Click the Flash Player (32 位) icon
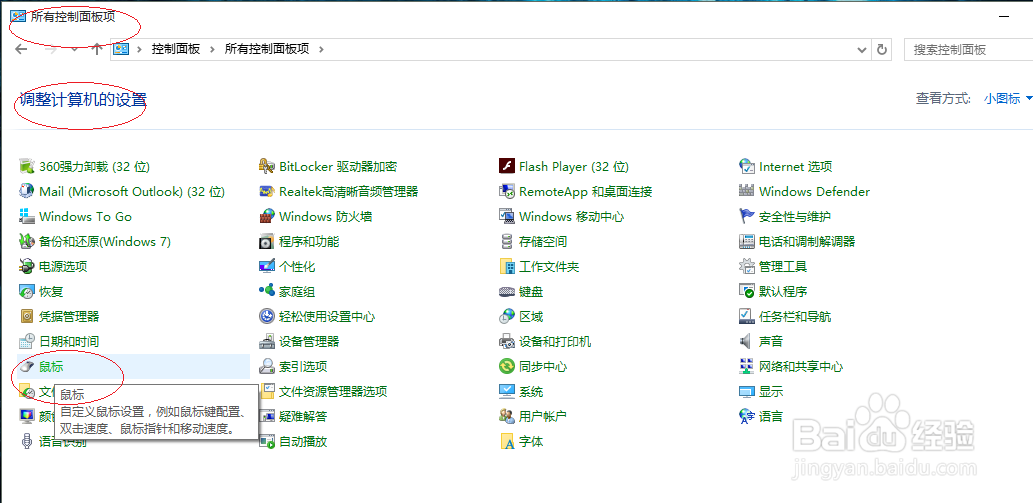Viewport: 1033px width, 503px height. click(506, 167)
